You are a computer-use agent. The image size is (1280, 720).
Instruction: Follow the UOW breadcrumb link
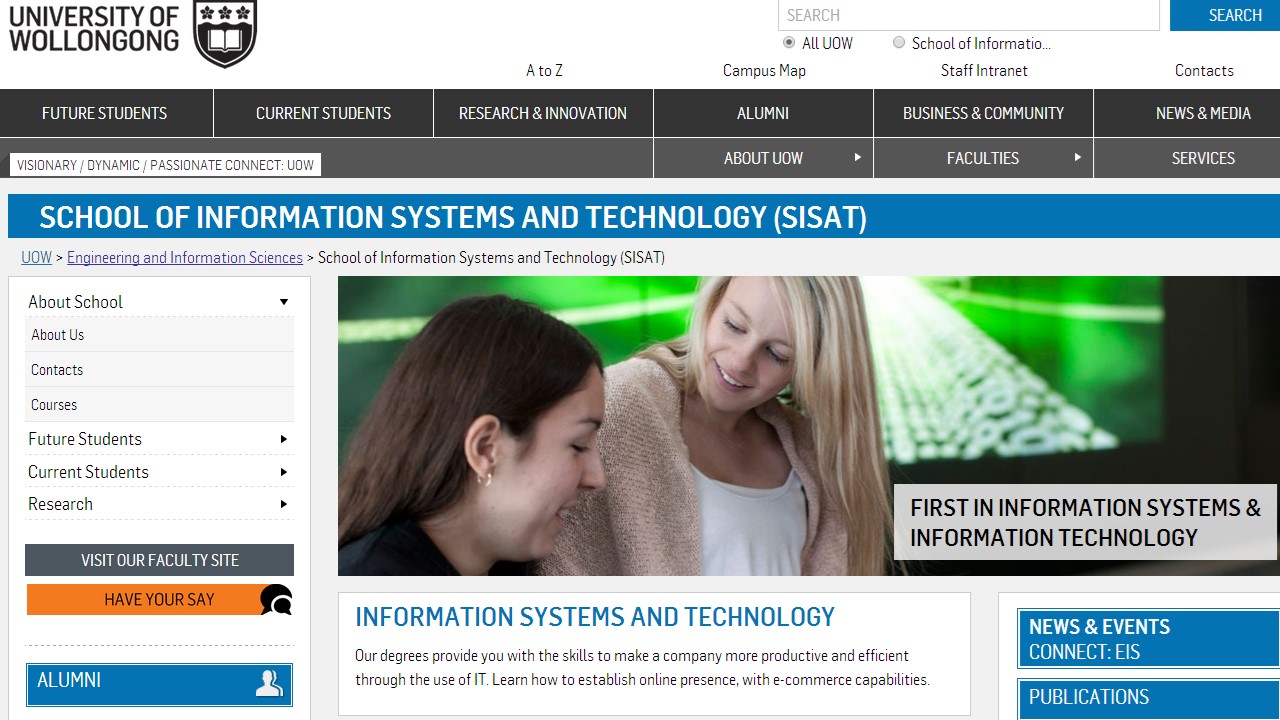pos(36,257)
